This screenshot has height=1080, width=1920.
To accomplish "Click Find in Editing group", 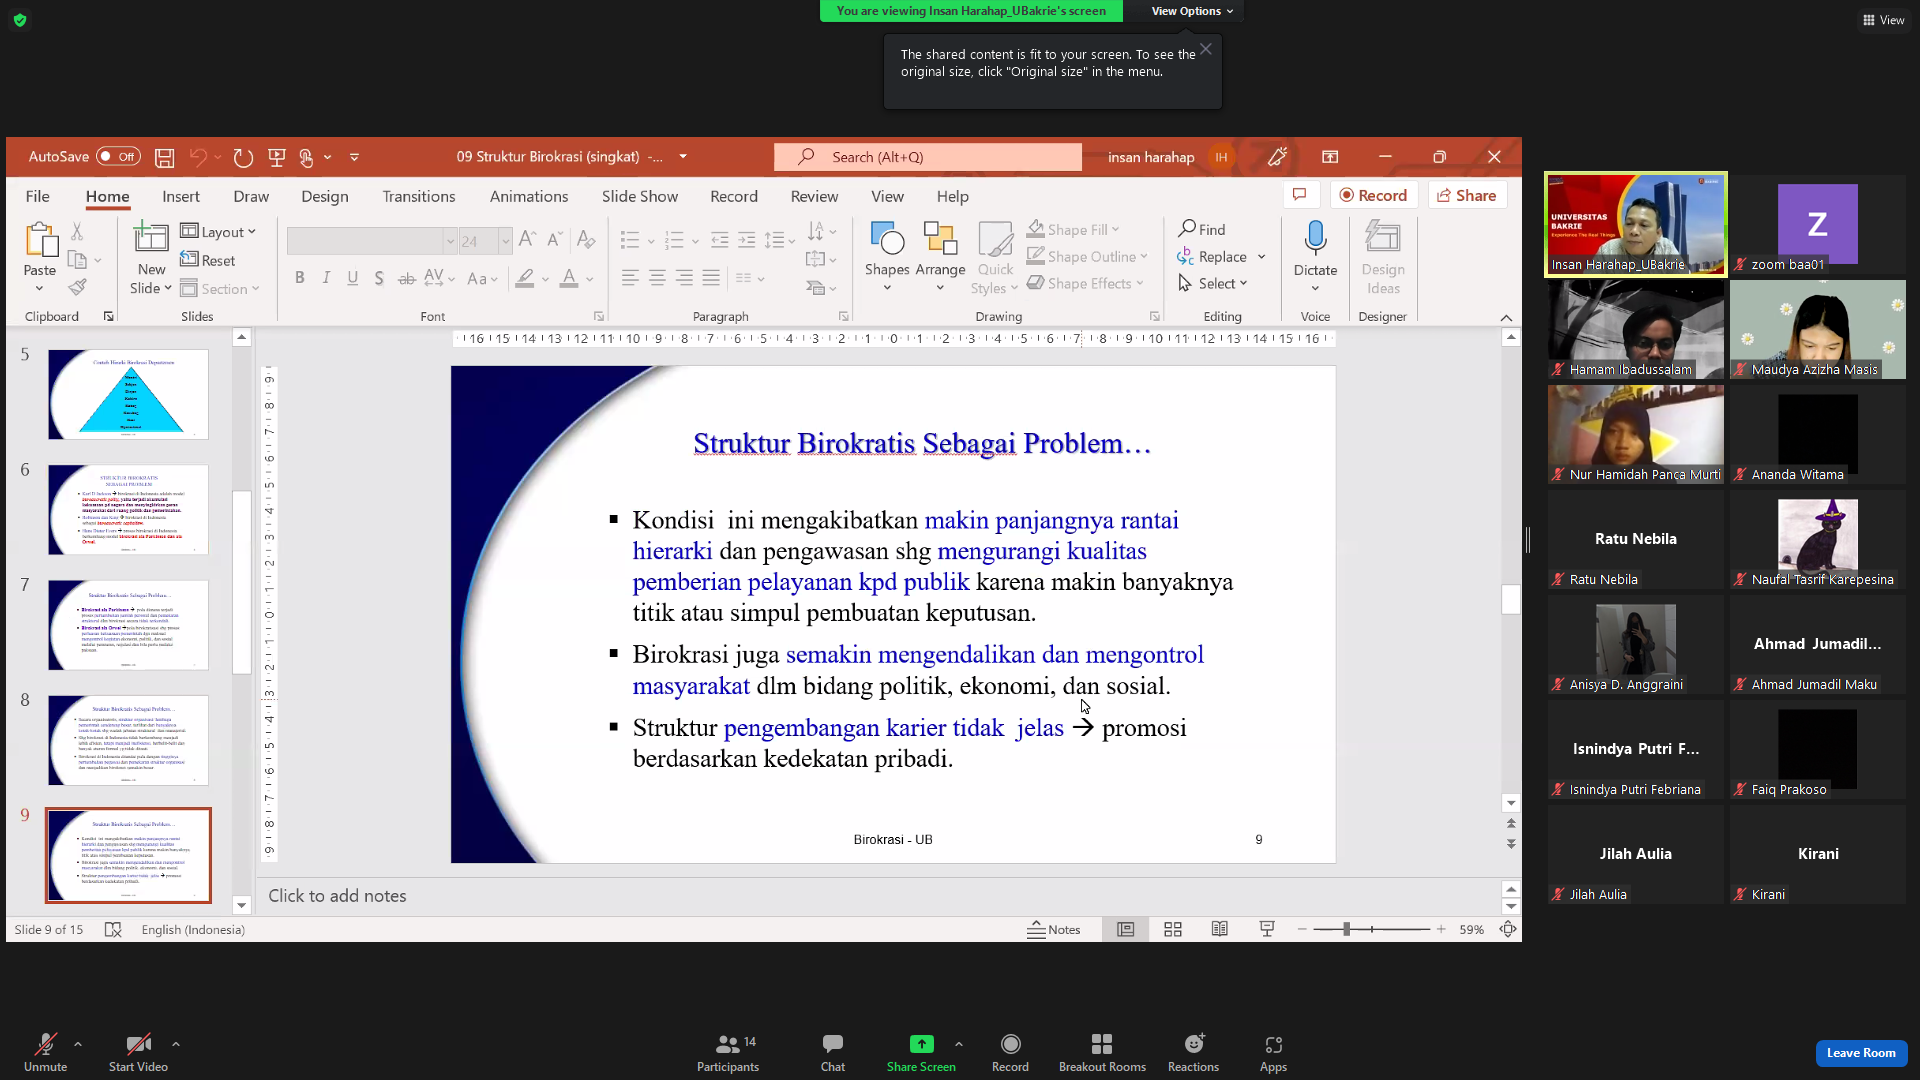I will click(1202, 229).
